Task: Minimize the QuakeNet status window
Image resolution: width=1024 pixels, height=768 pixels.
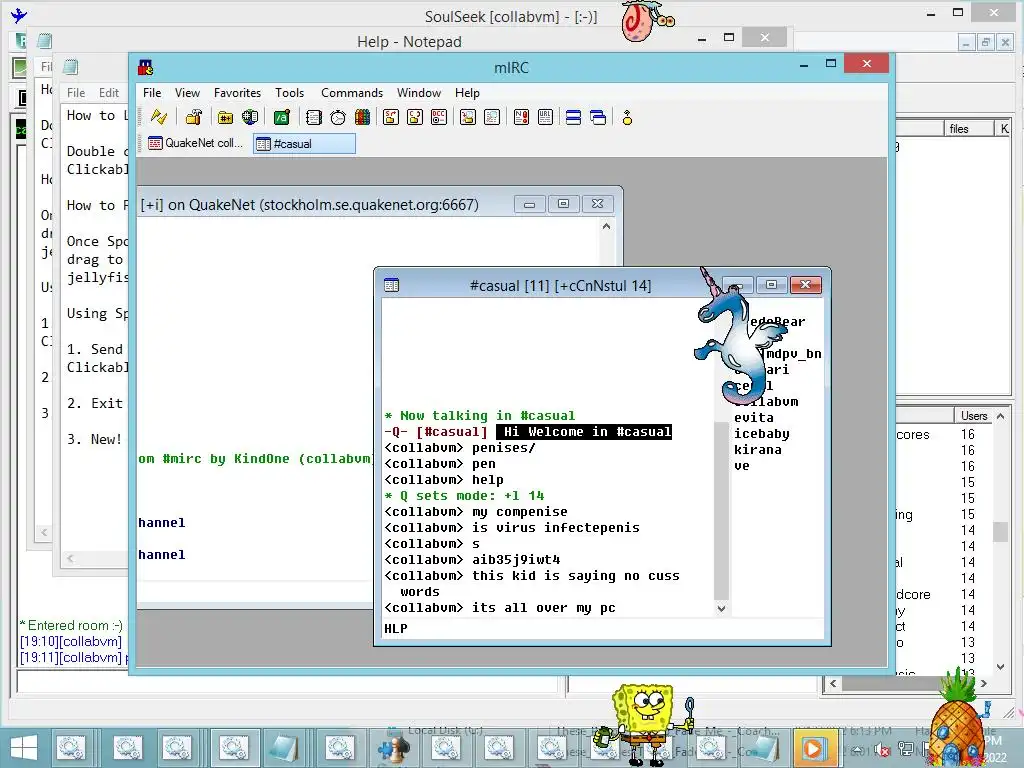Action: click(530, 204)
